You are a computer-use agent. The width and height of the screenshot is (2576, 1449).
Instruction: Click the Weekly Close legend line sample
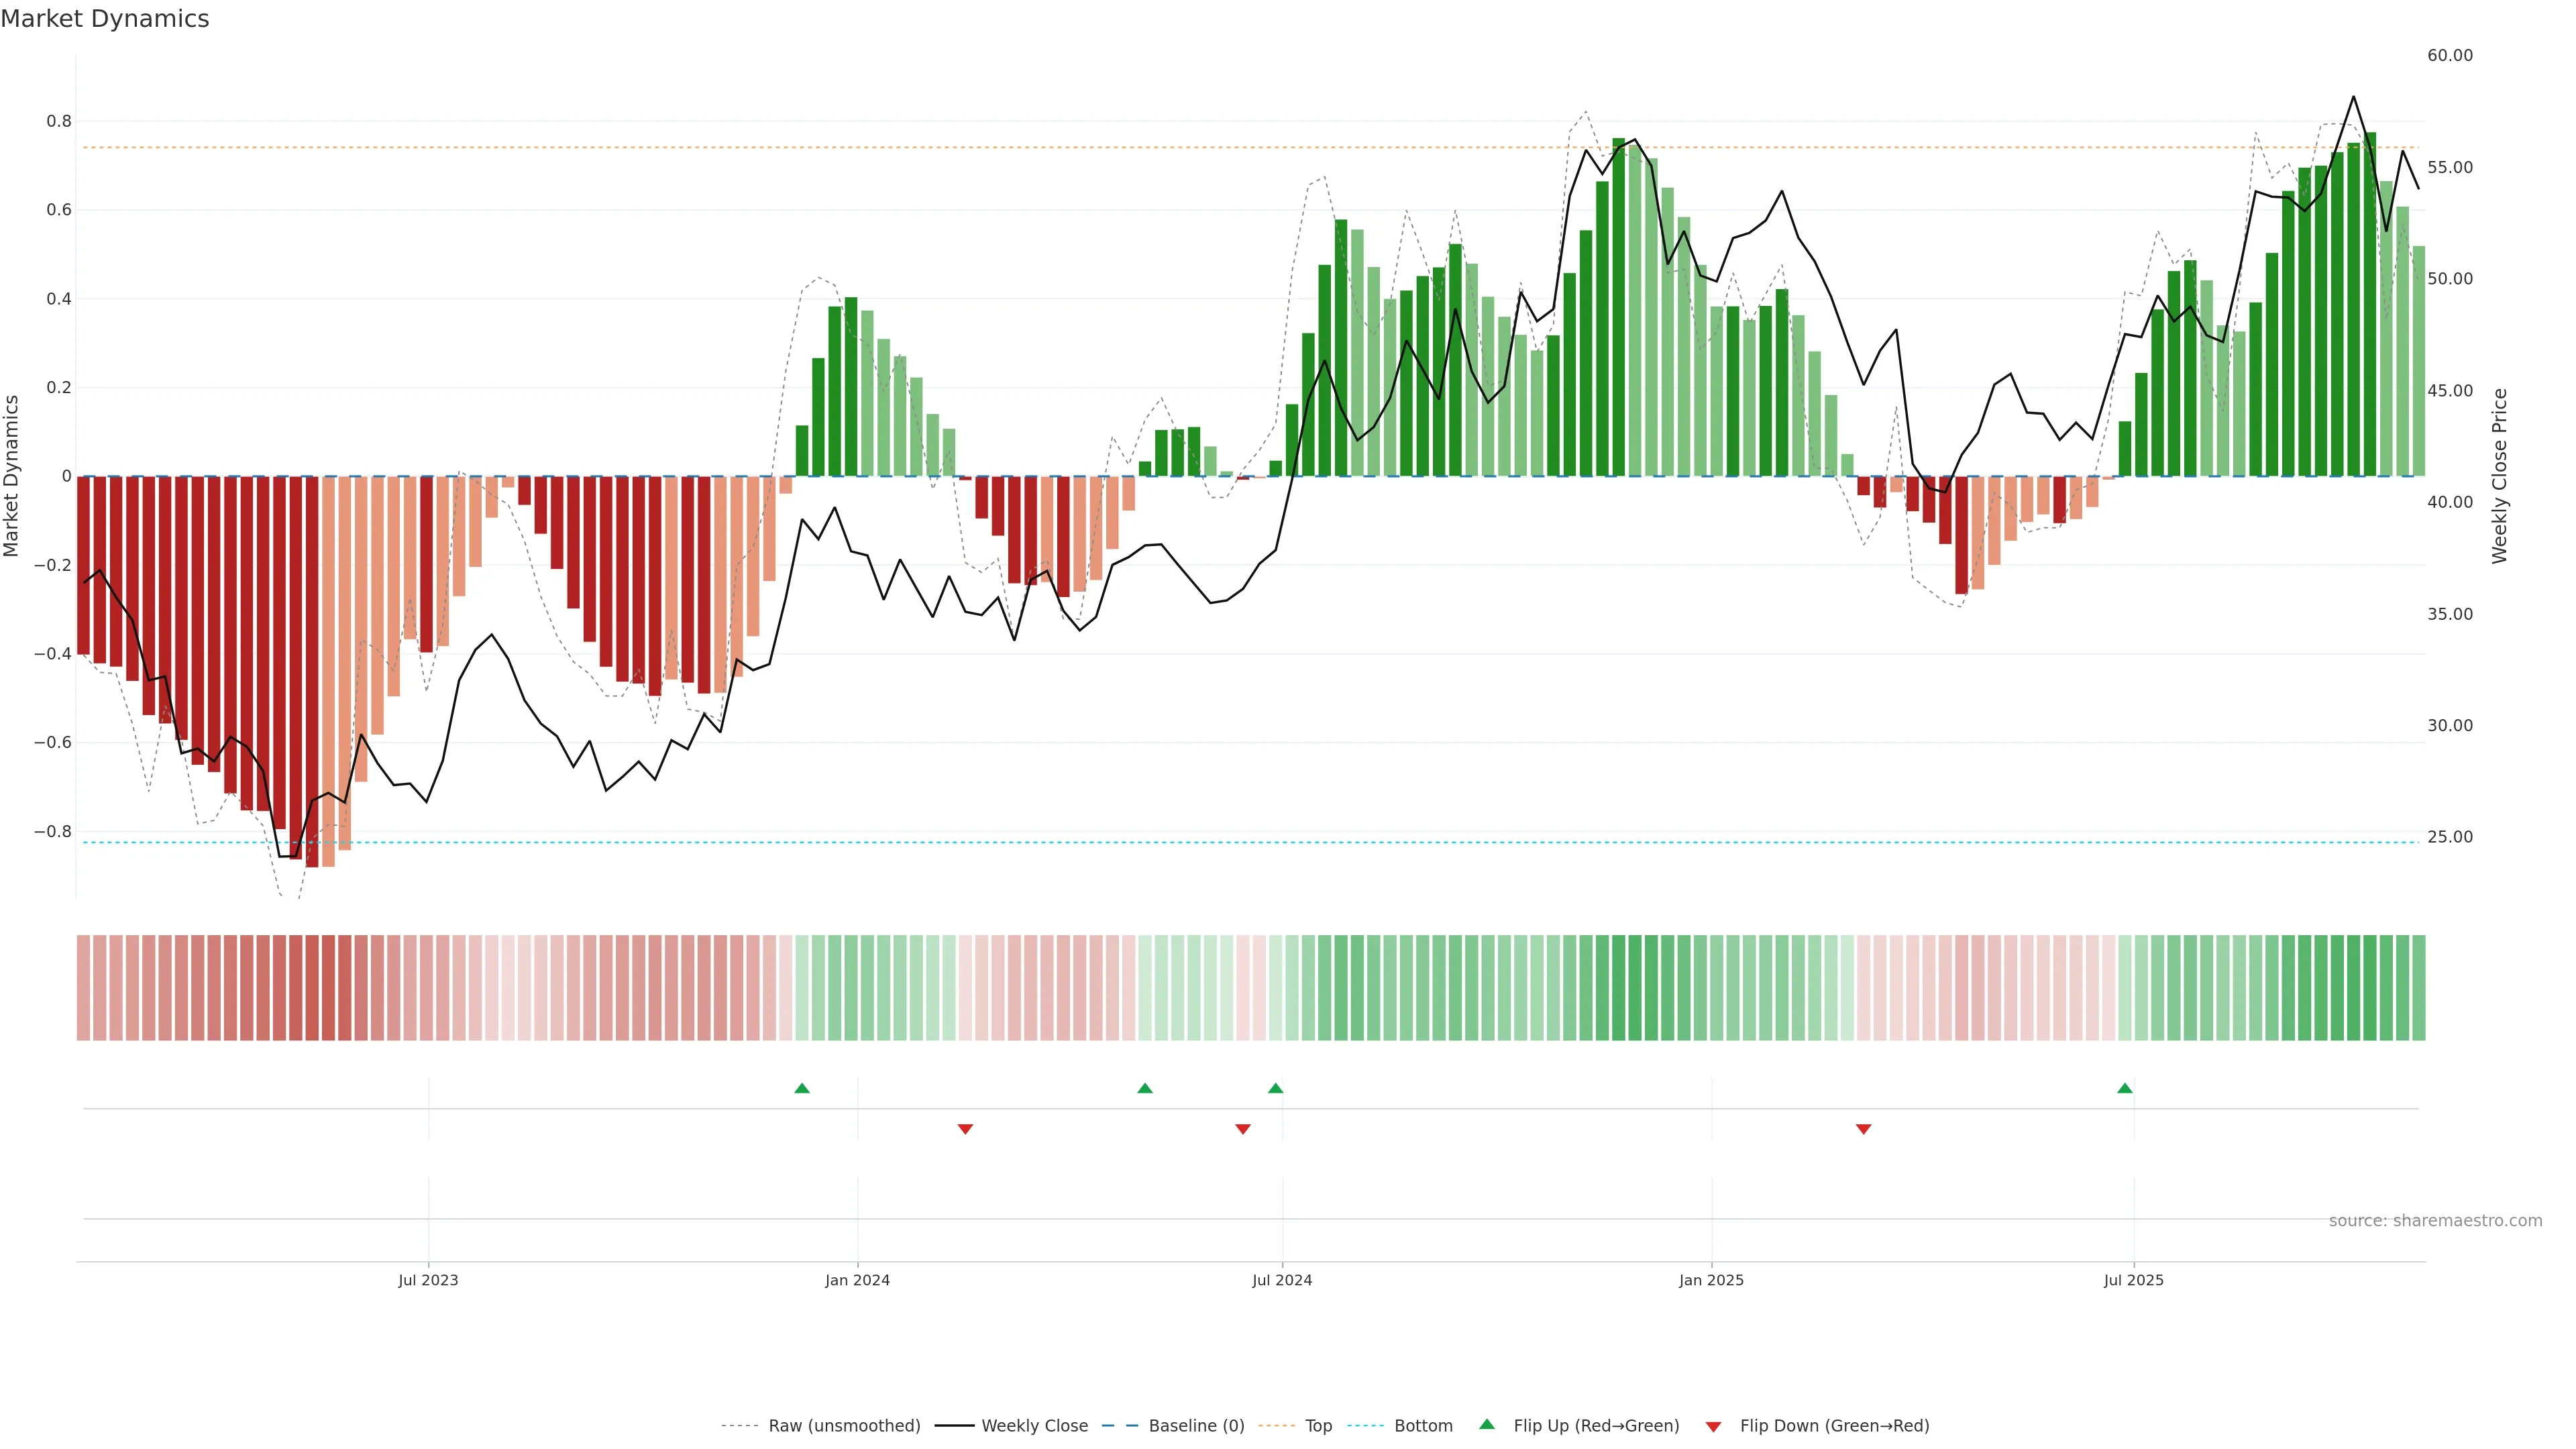[954, 1426]
